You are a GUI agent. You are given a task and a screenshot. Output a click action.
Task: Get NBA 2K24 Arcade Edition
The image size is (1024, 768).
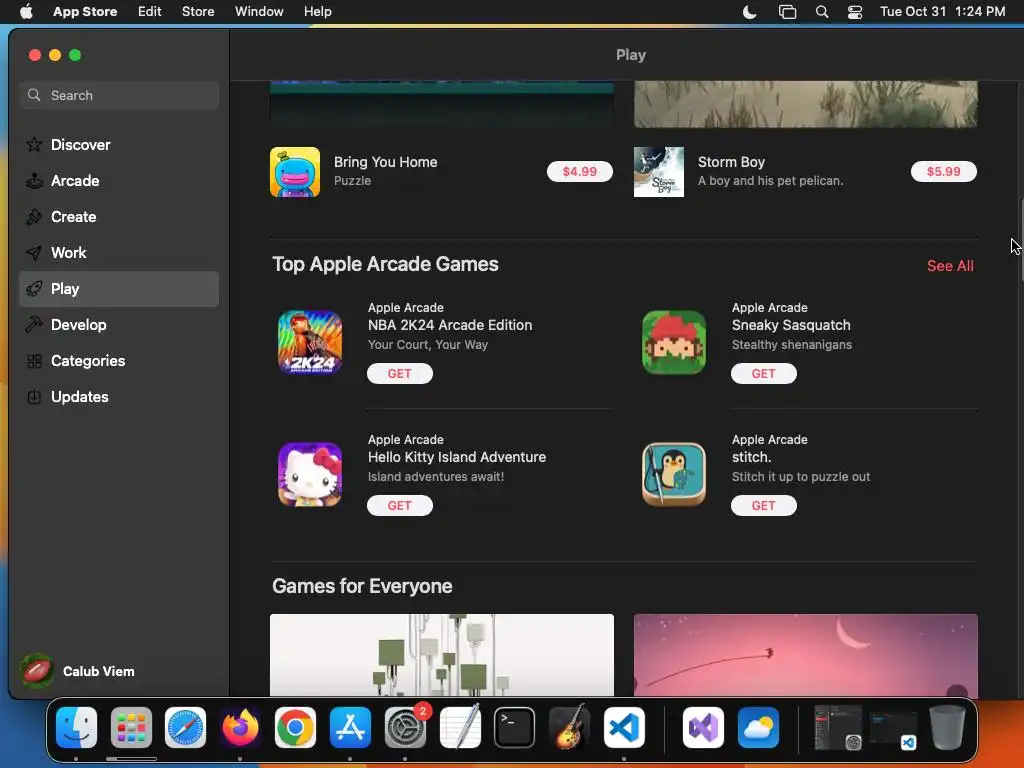click(400, 374)
